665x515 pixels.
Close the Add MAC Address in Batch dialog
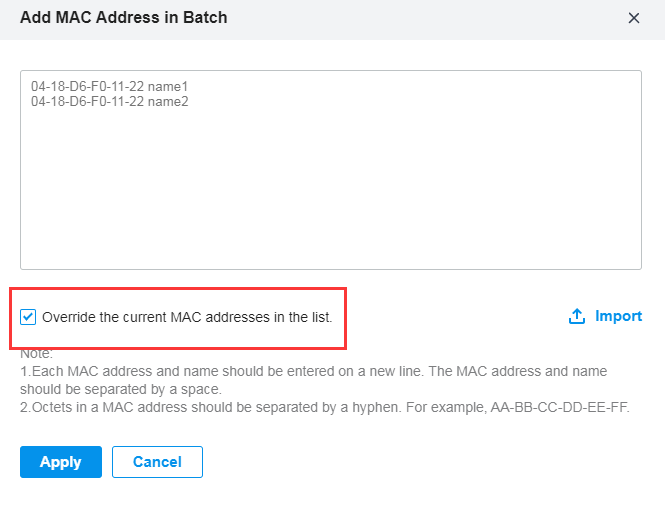634,18
